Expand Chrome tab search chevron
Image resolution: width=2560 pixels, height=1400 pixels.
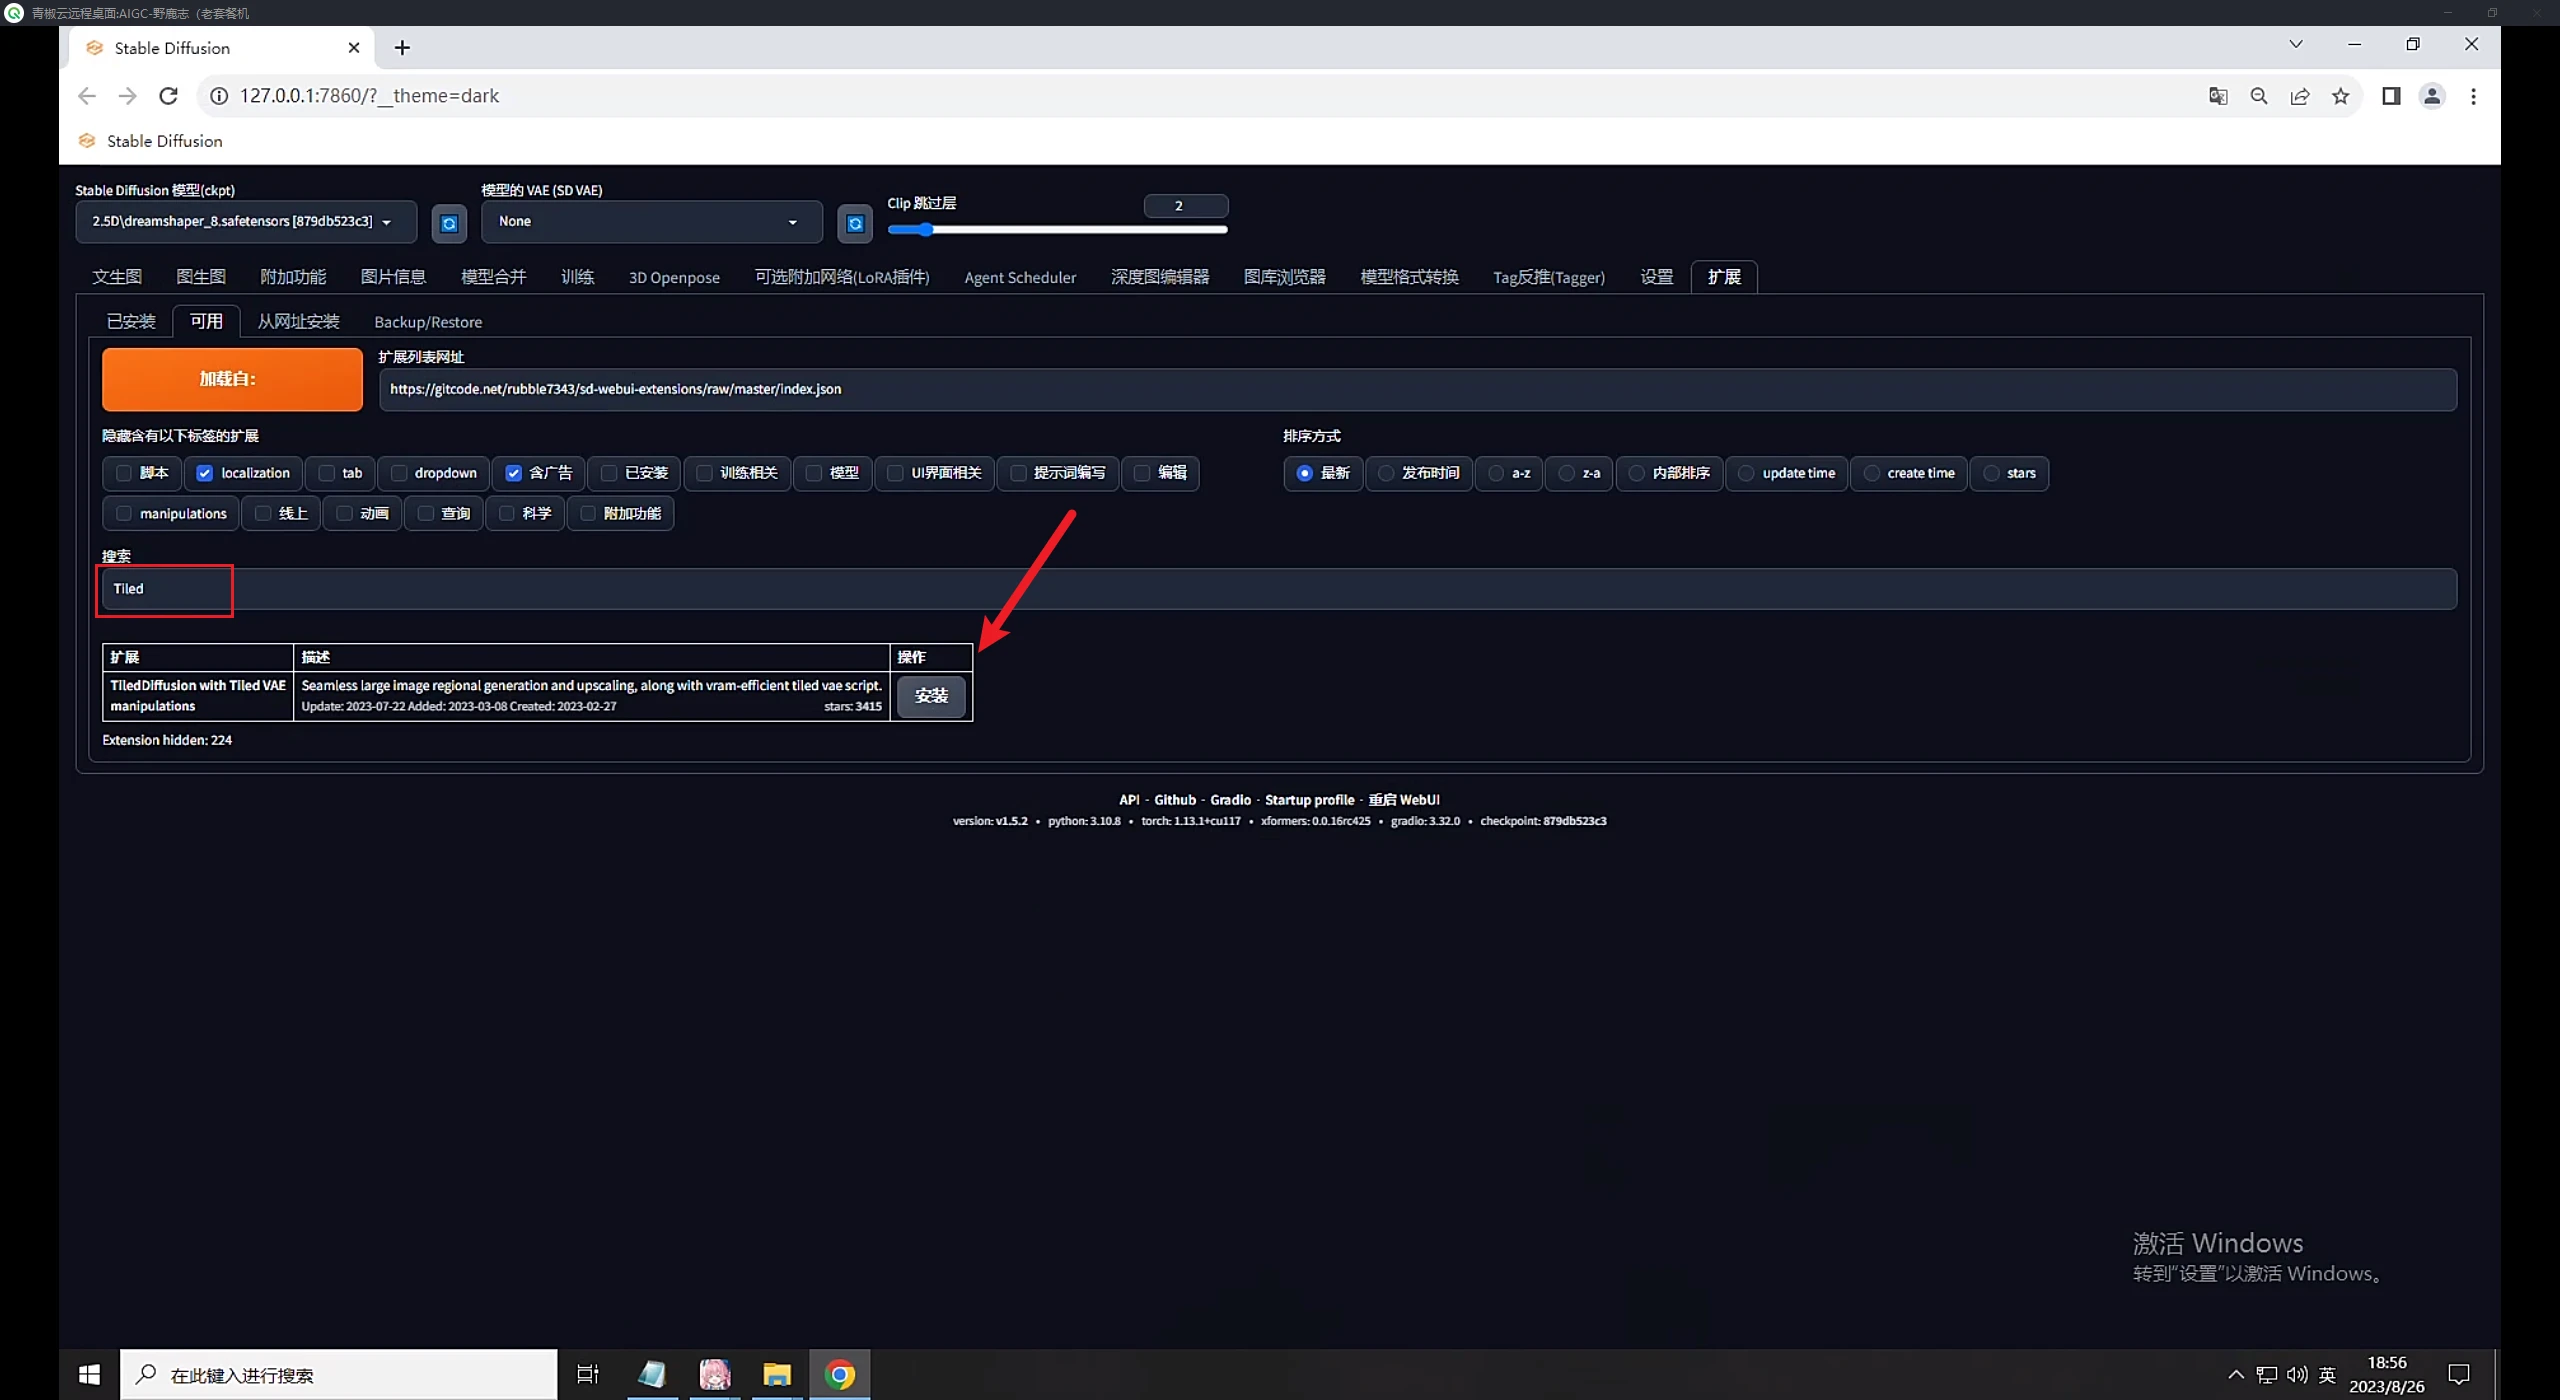tap(2296, 44)
